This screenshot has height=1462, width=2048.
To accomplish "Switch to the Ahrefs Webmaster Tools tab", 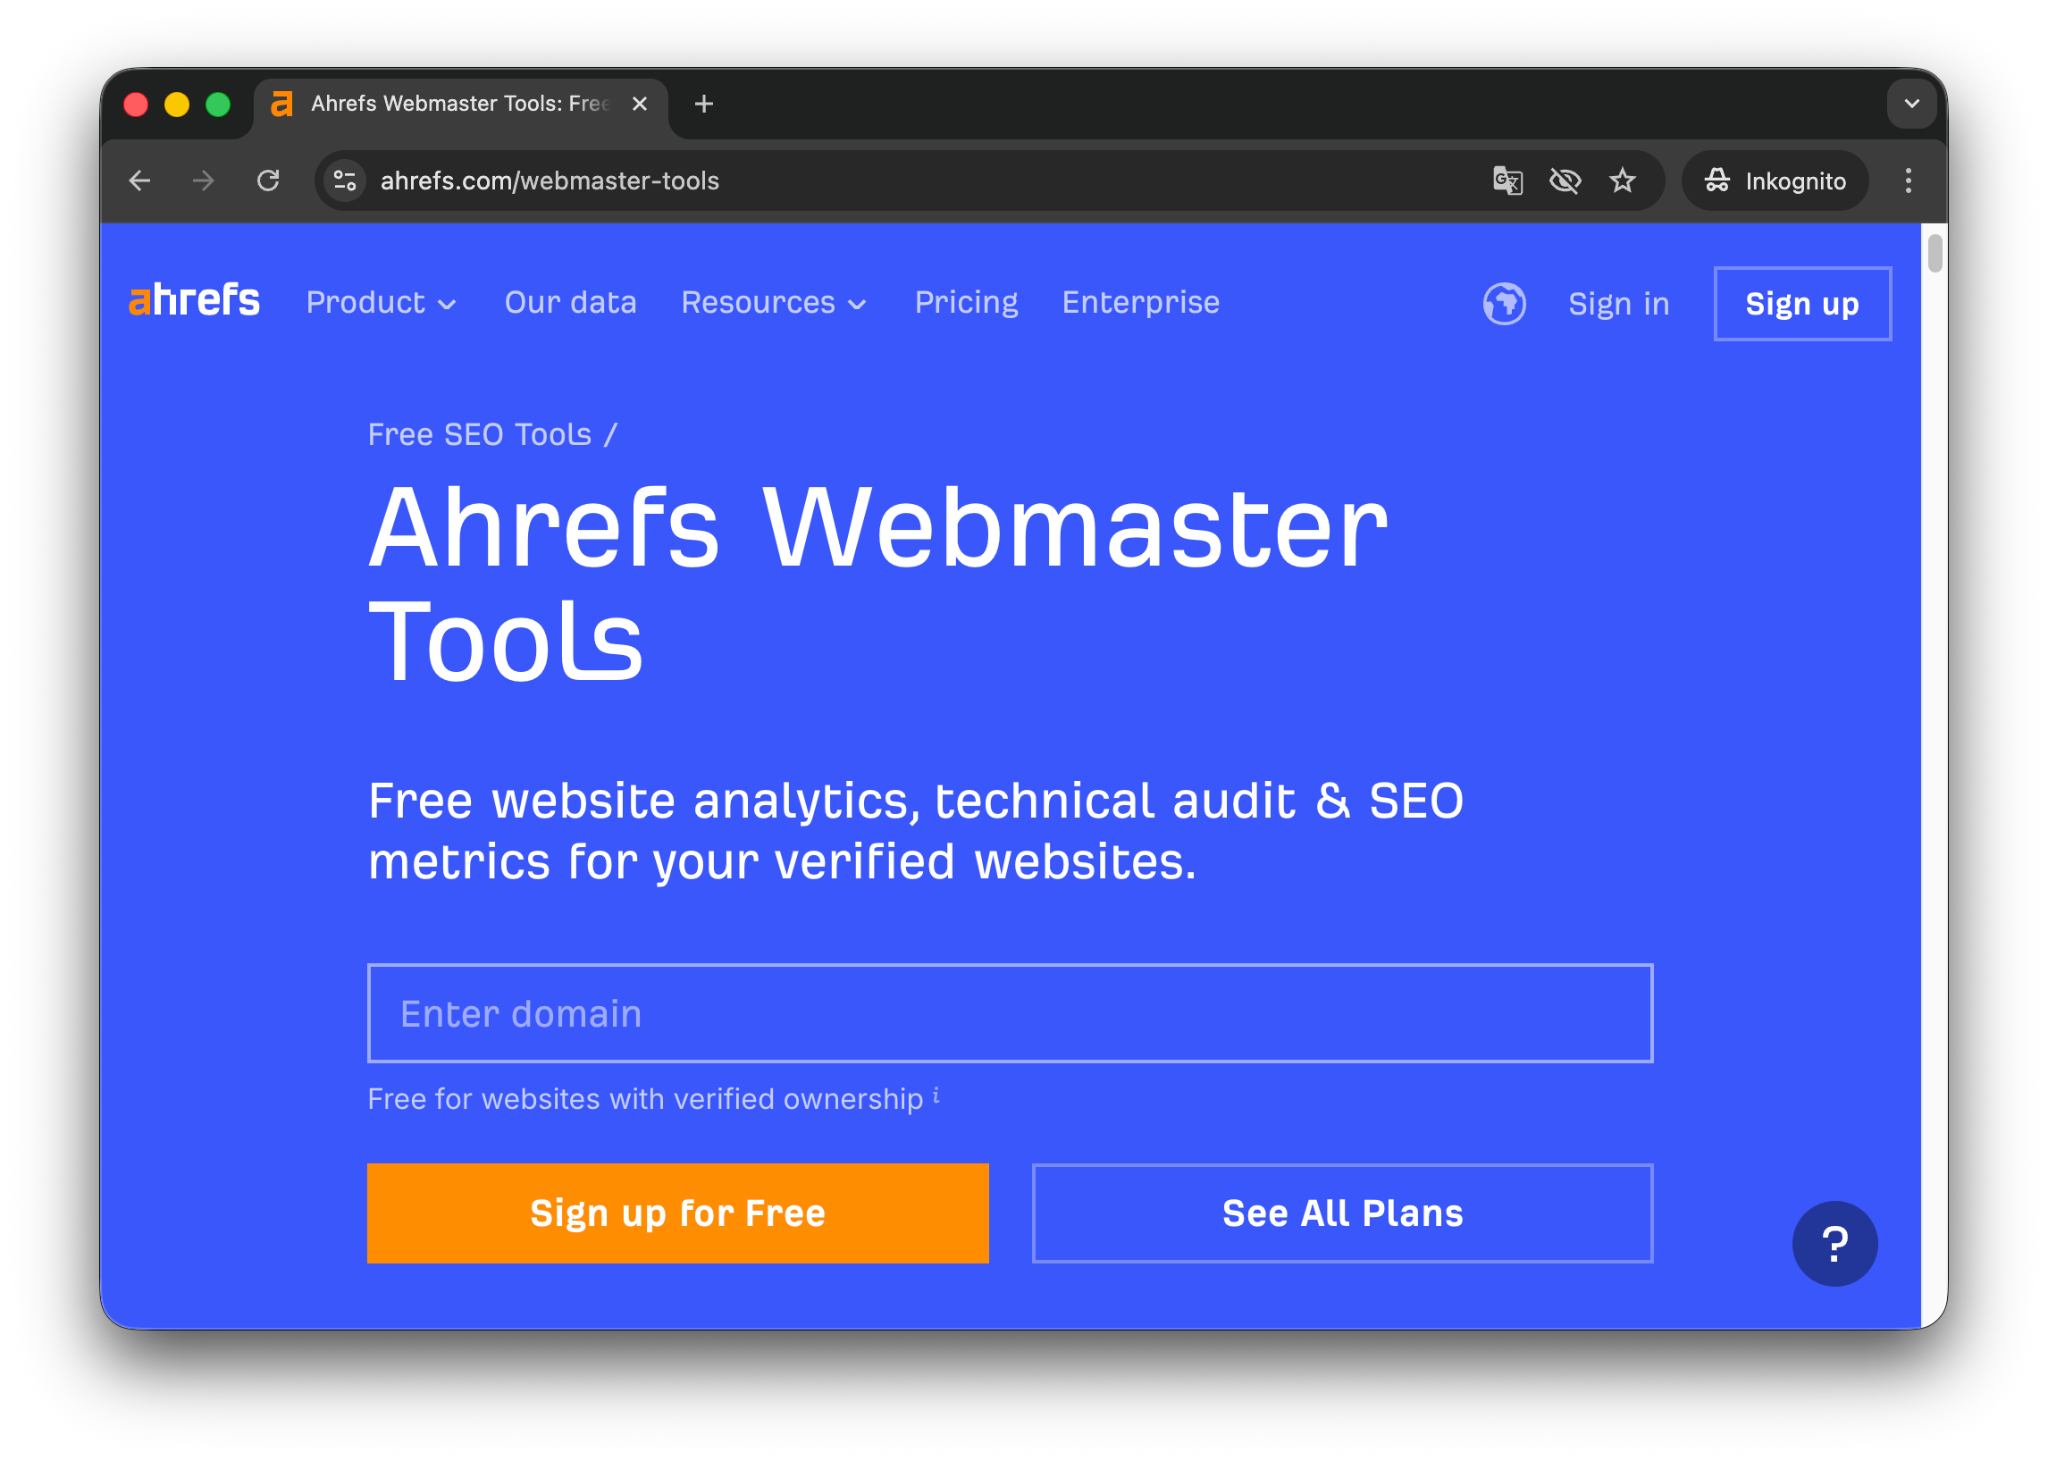I will [x=450, y=103].
